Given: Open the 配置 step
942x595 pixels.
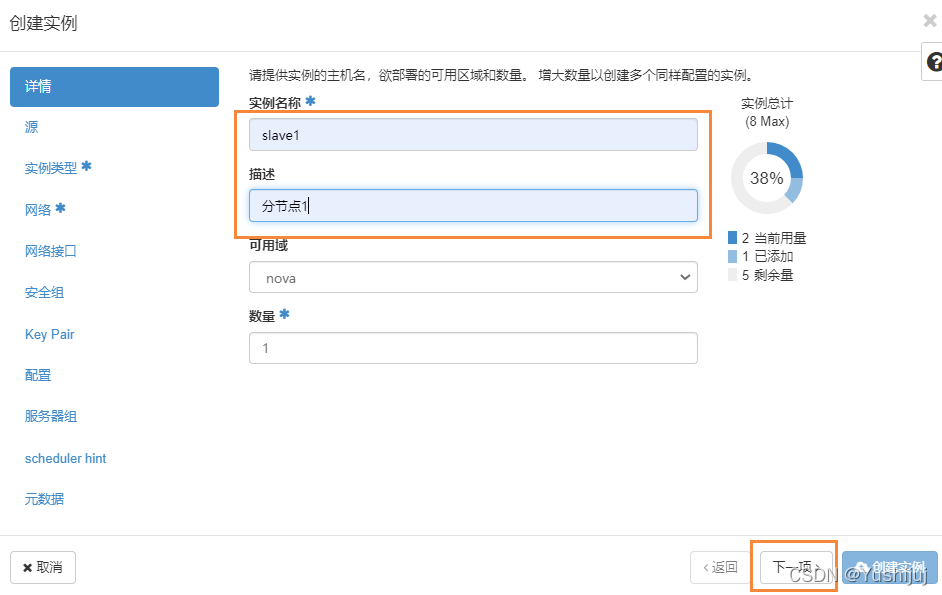Looking at the screenshot, I should [x=37, y=375].
